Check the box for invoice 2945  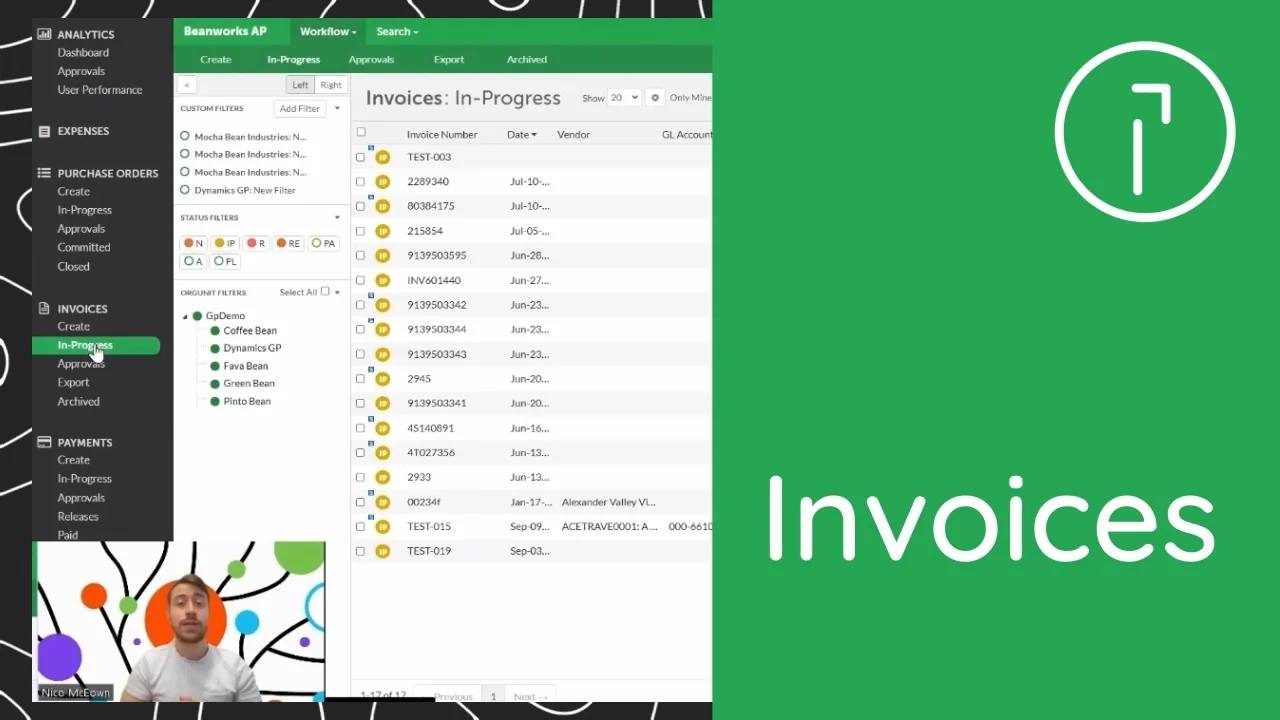pyautogui.click(x=360, y=379)
